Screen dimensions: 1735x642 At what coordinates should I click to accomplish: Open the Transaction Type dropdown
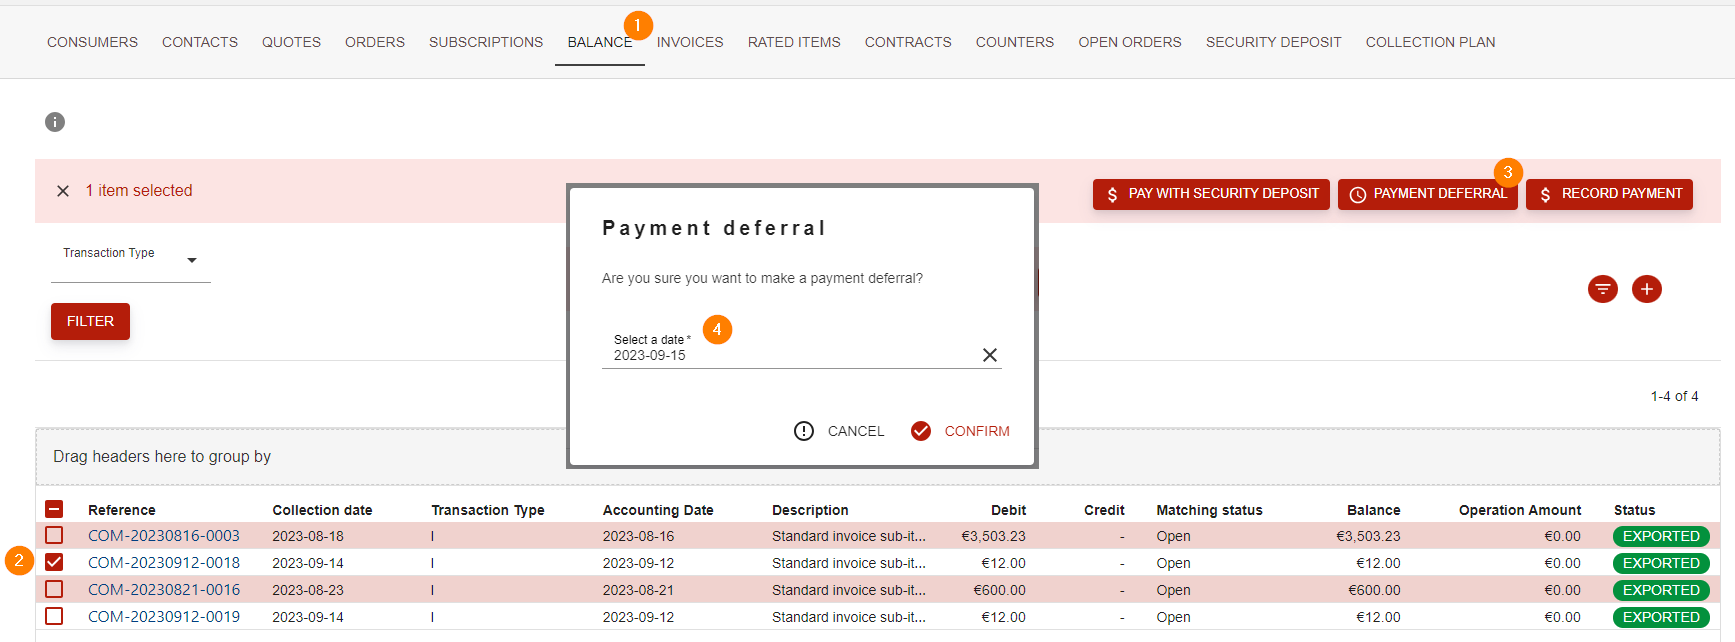[x=131, y=260]
